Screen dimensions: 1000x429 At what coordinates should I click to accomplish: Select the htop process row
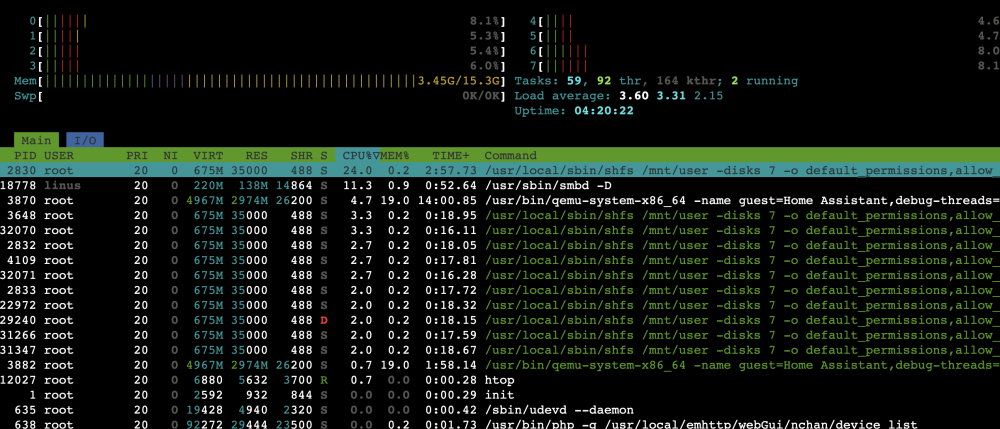[x=500, y=380]
